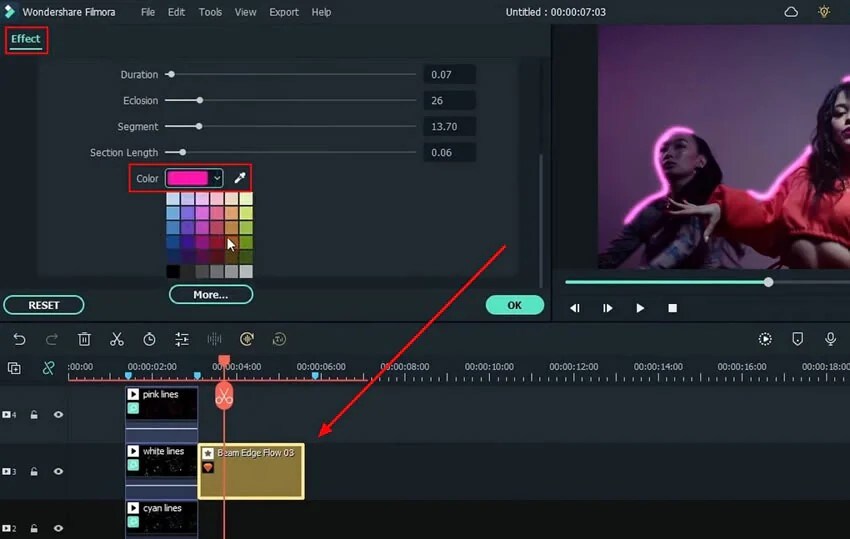Open More... colors button

click(211, 294)
